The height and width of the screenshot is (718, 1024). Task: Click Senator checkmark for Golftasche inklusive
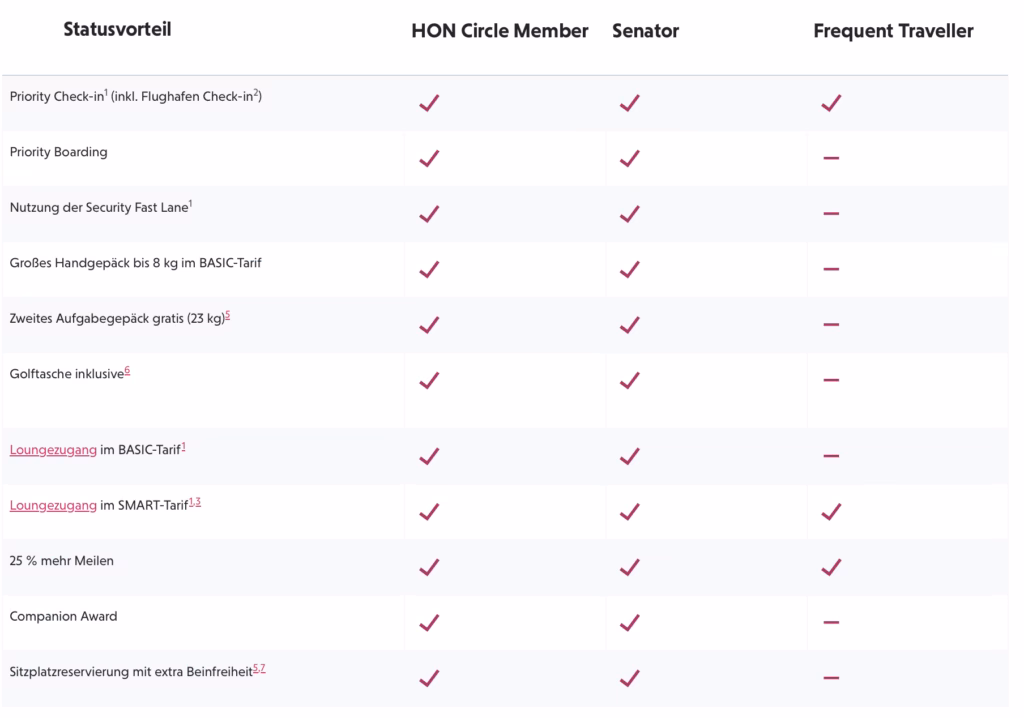pyautogui.click(x=629, y=380)
